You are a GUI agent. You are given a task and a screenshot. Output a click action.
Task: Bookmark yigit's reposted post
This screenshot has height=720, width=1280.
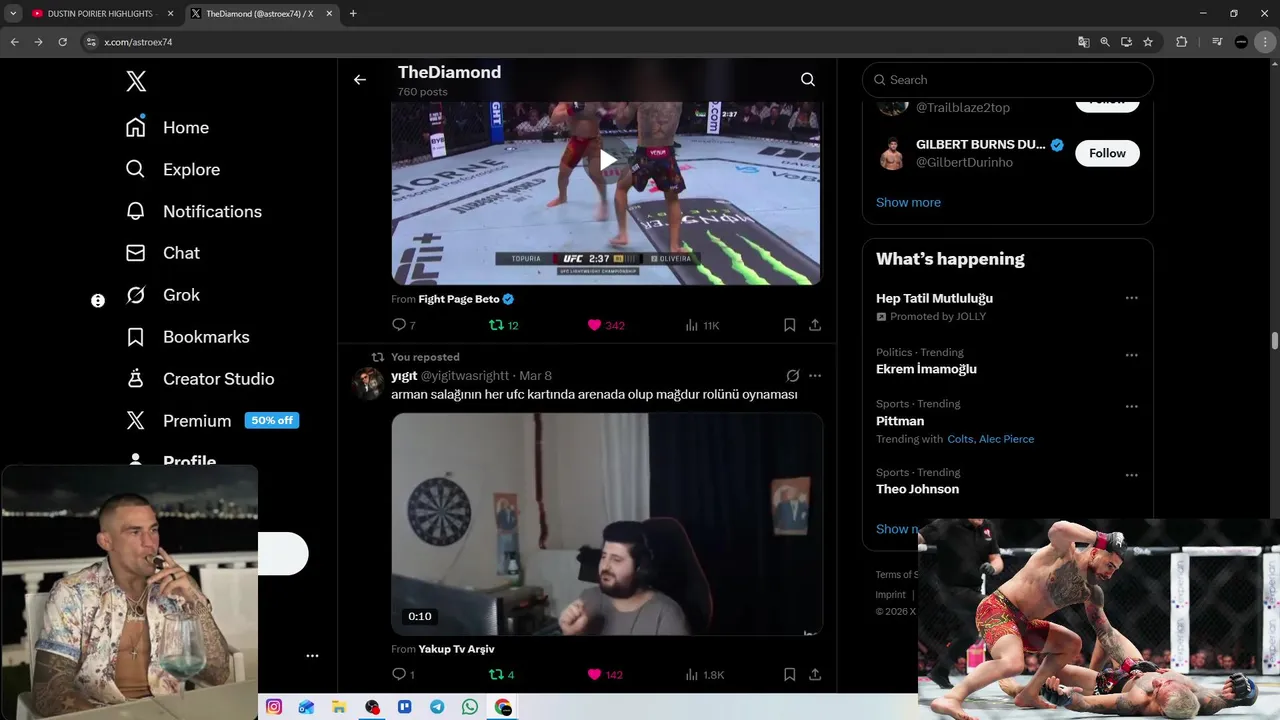(789, 675)
